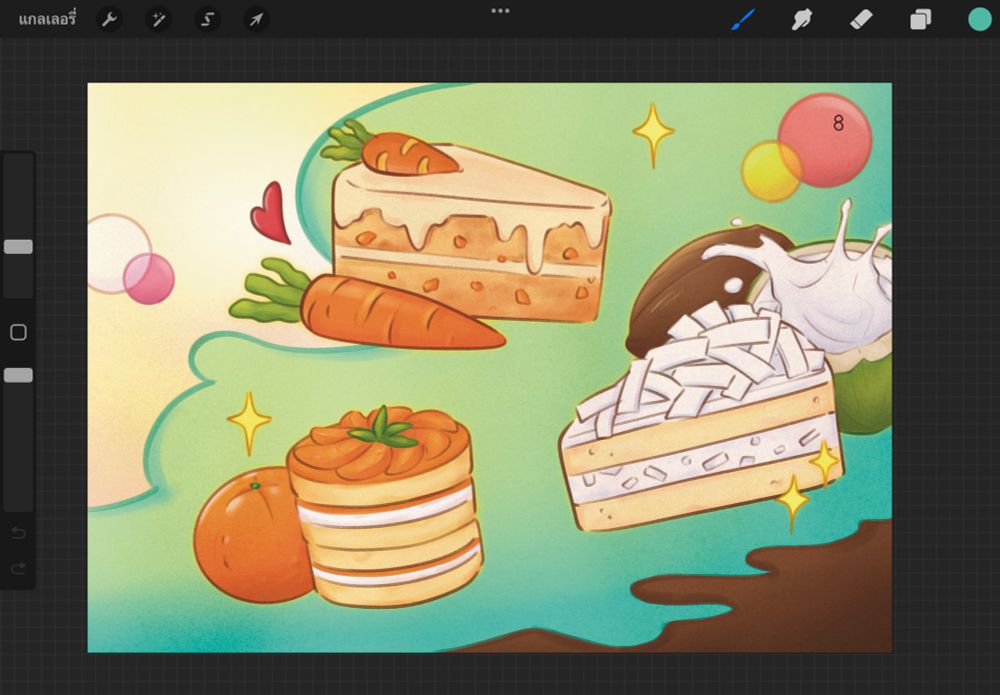Select the Smudge finger tool

[801, 19]
